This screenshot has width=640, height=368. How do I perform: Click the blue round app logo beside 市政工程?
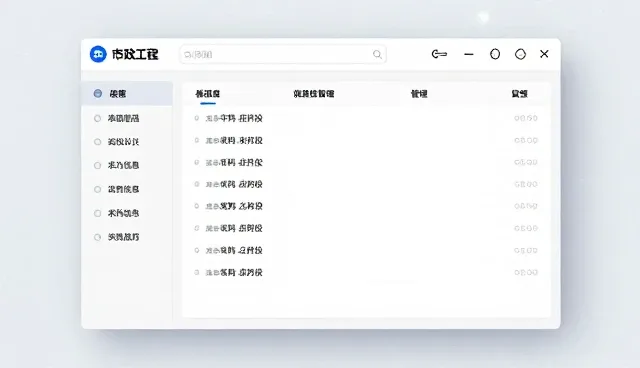98,54
